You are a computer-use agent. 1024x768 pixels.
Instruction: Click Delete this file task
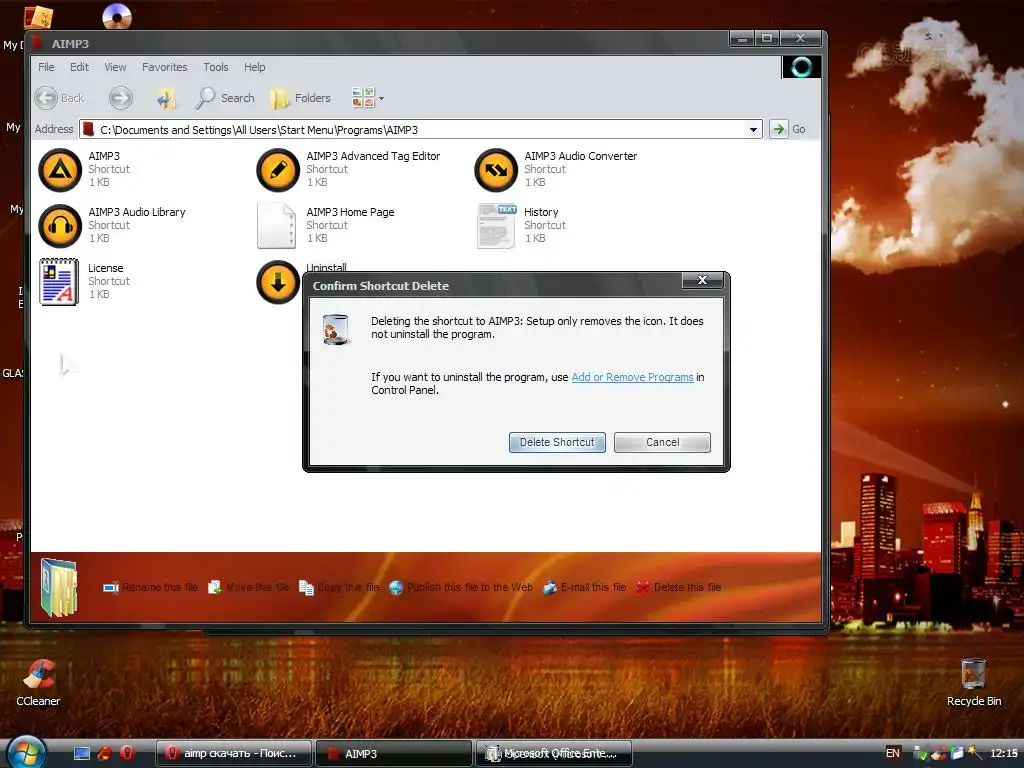click(x=678, y=587)
